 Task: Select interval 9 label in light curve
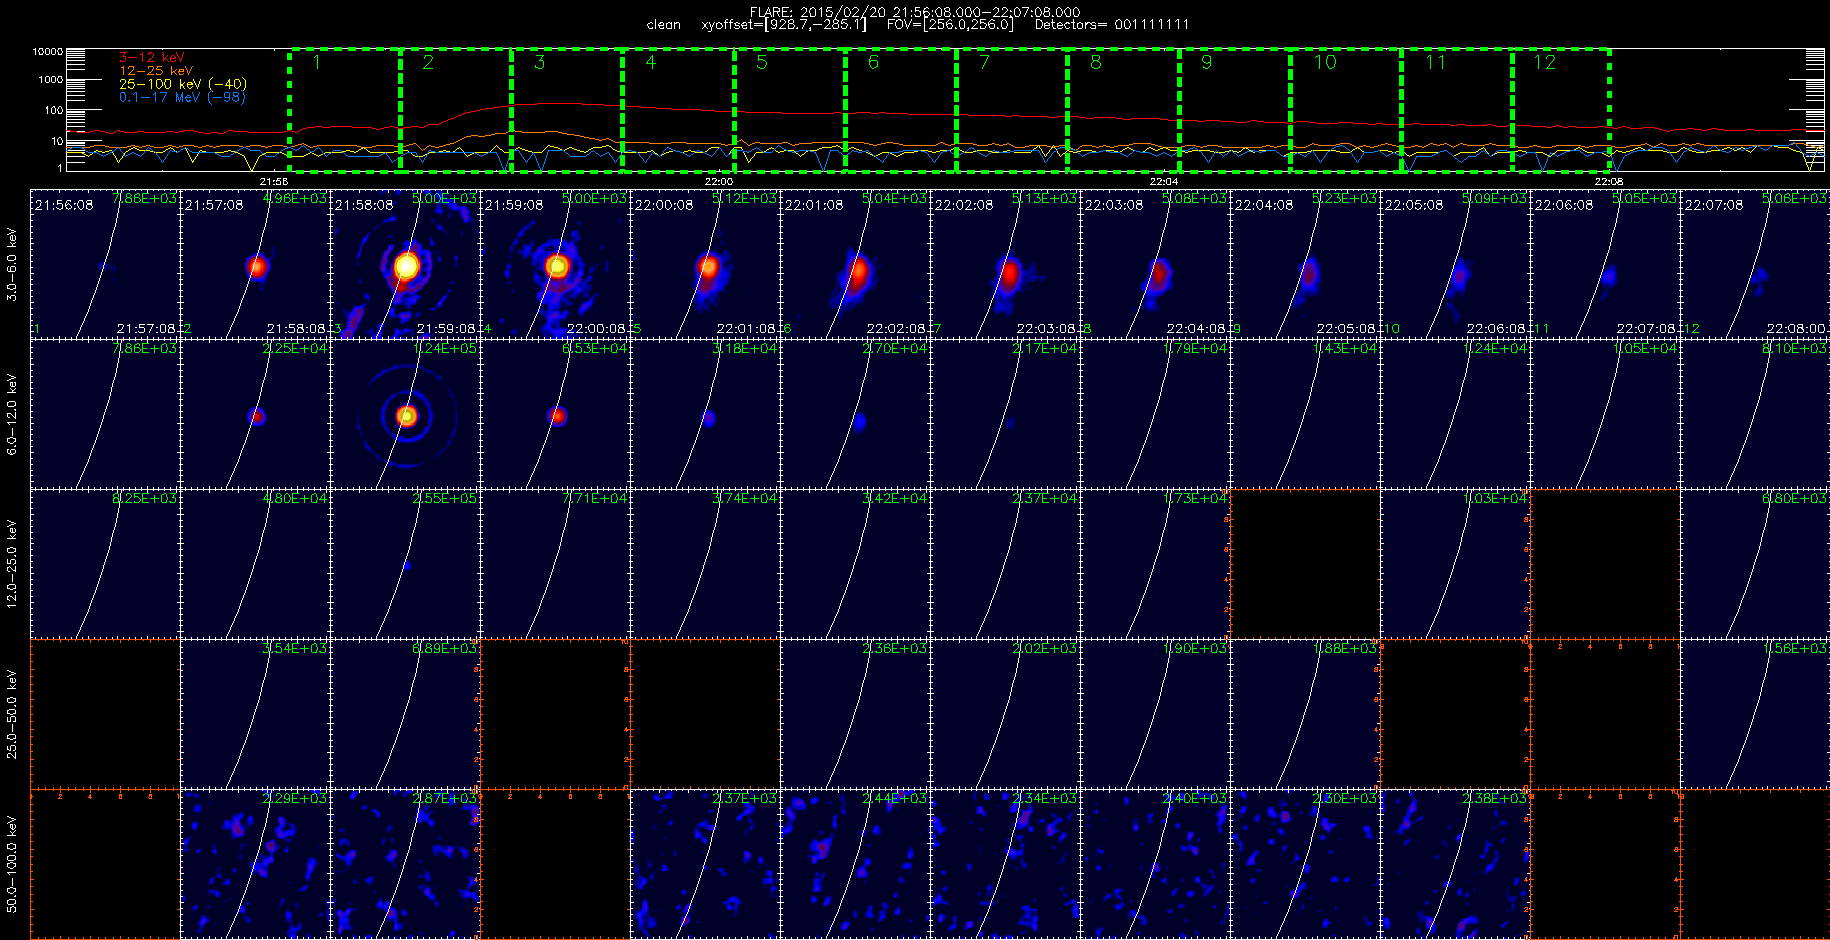pos(1206,63)
